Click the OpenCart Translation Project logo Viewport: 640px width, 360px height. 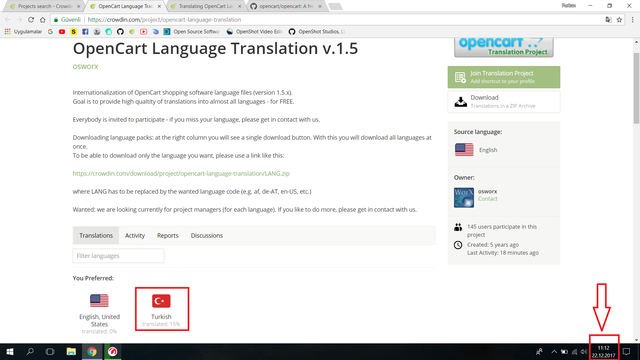tap(504, 47)
